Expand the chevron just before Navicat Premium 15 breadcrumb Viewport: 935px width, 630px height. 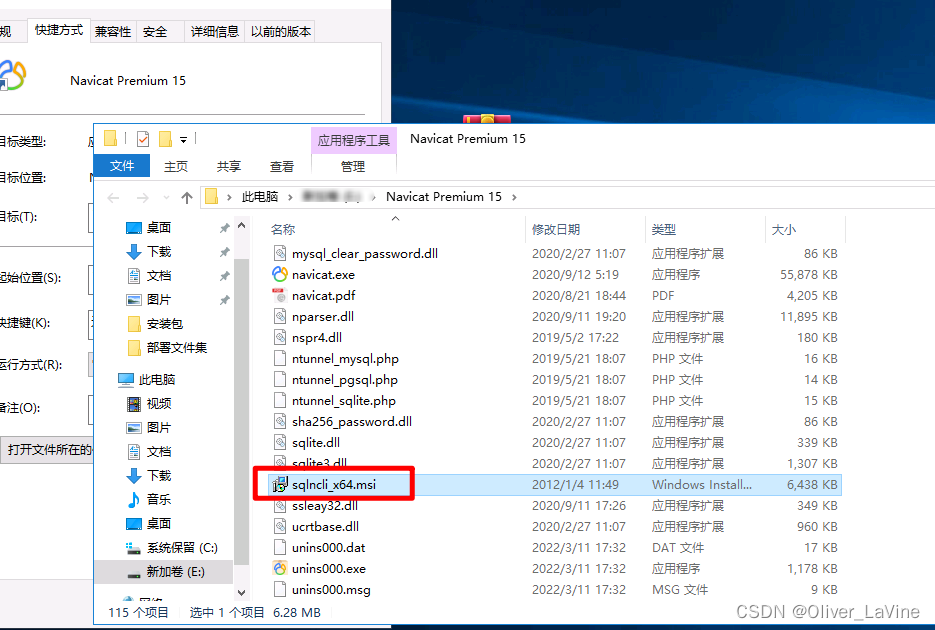(373, 197)
